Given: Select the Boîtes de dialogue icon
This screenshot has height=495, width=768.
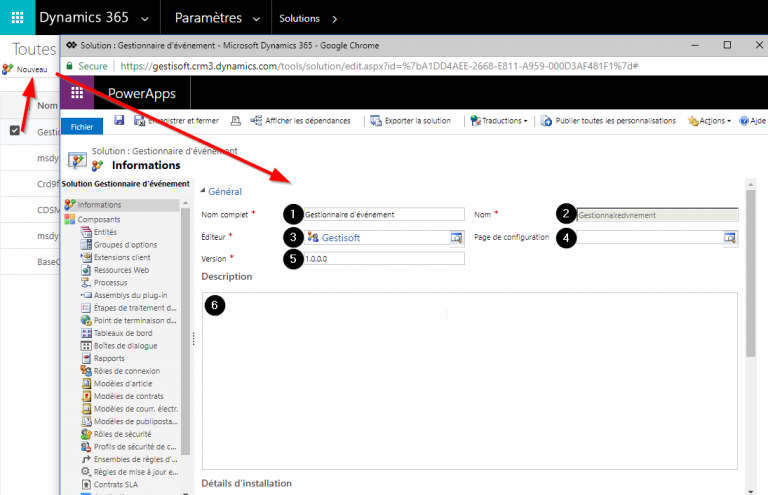Looking at the screenshot, I should click(x=86, y=346).
